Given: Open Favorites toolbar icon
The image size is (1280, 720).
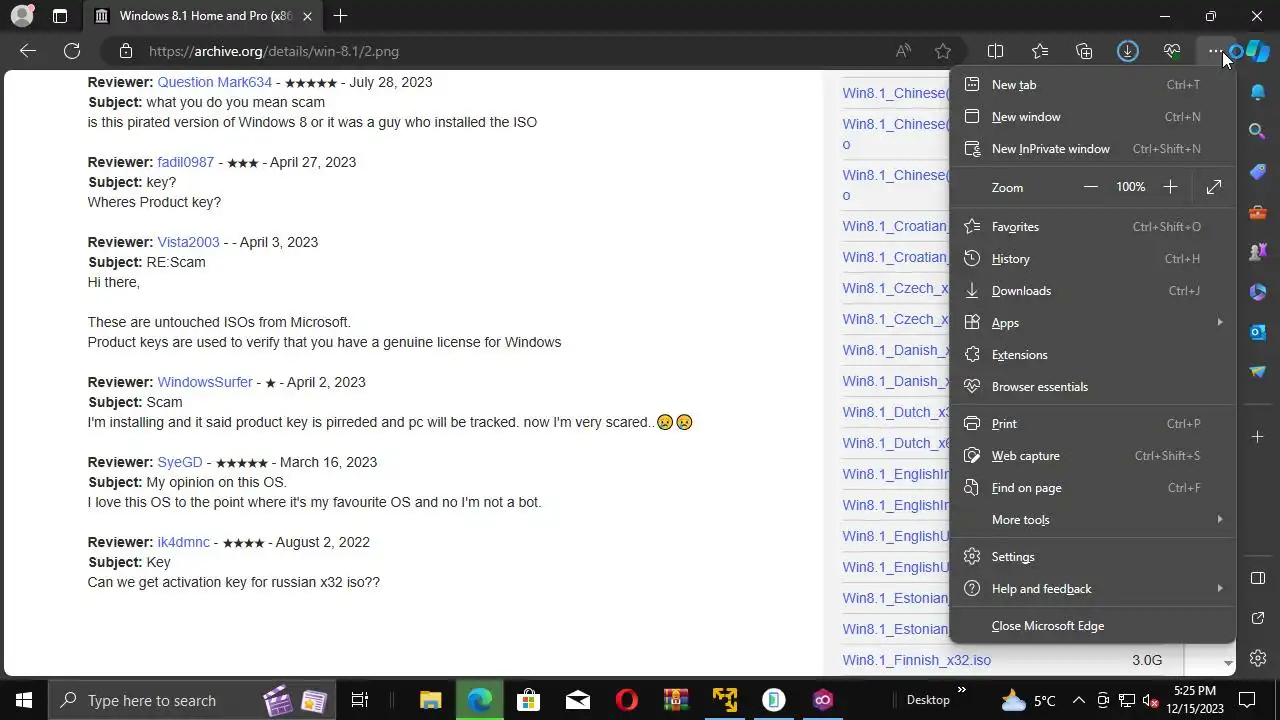Looking at the screenshot, I should tap(1040, 51).
